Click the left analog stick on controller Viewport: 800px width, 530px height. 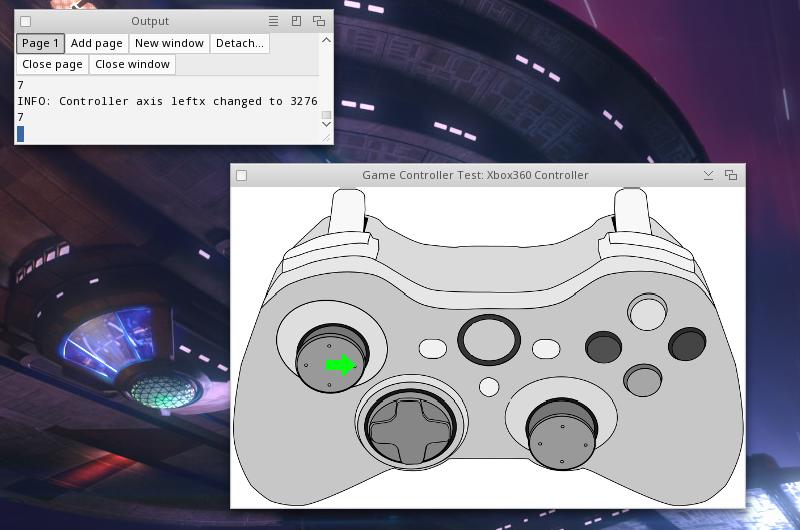pyautogui.click(x=332, y=358)
